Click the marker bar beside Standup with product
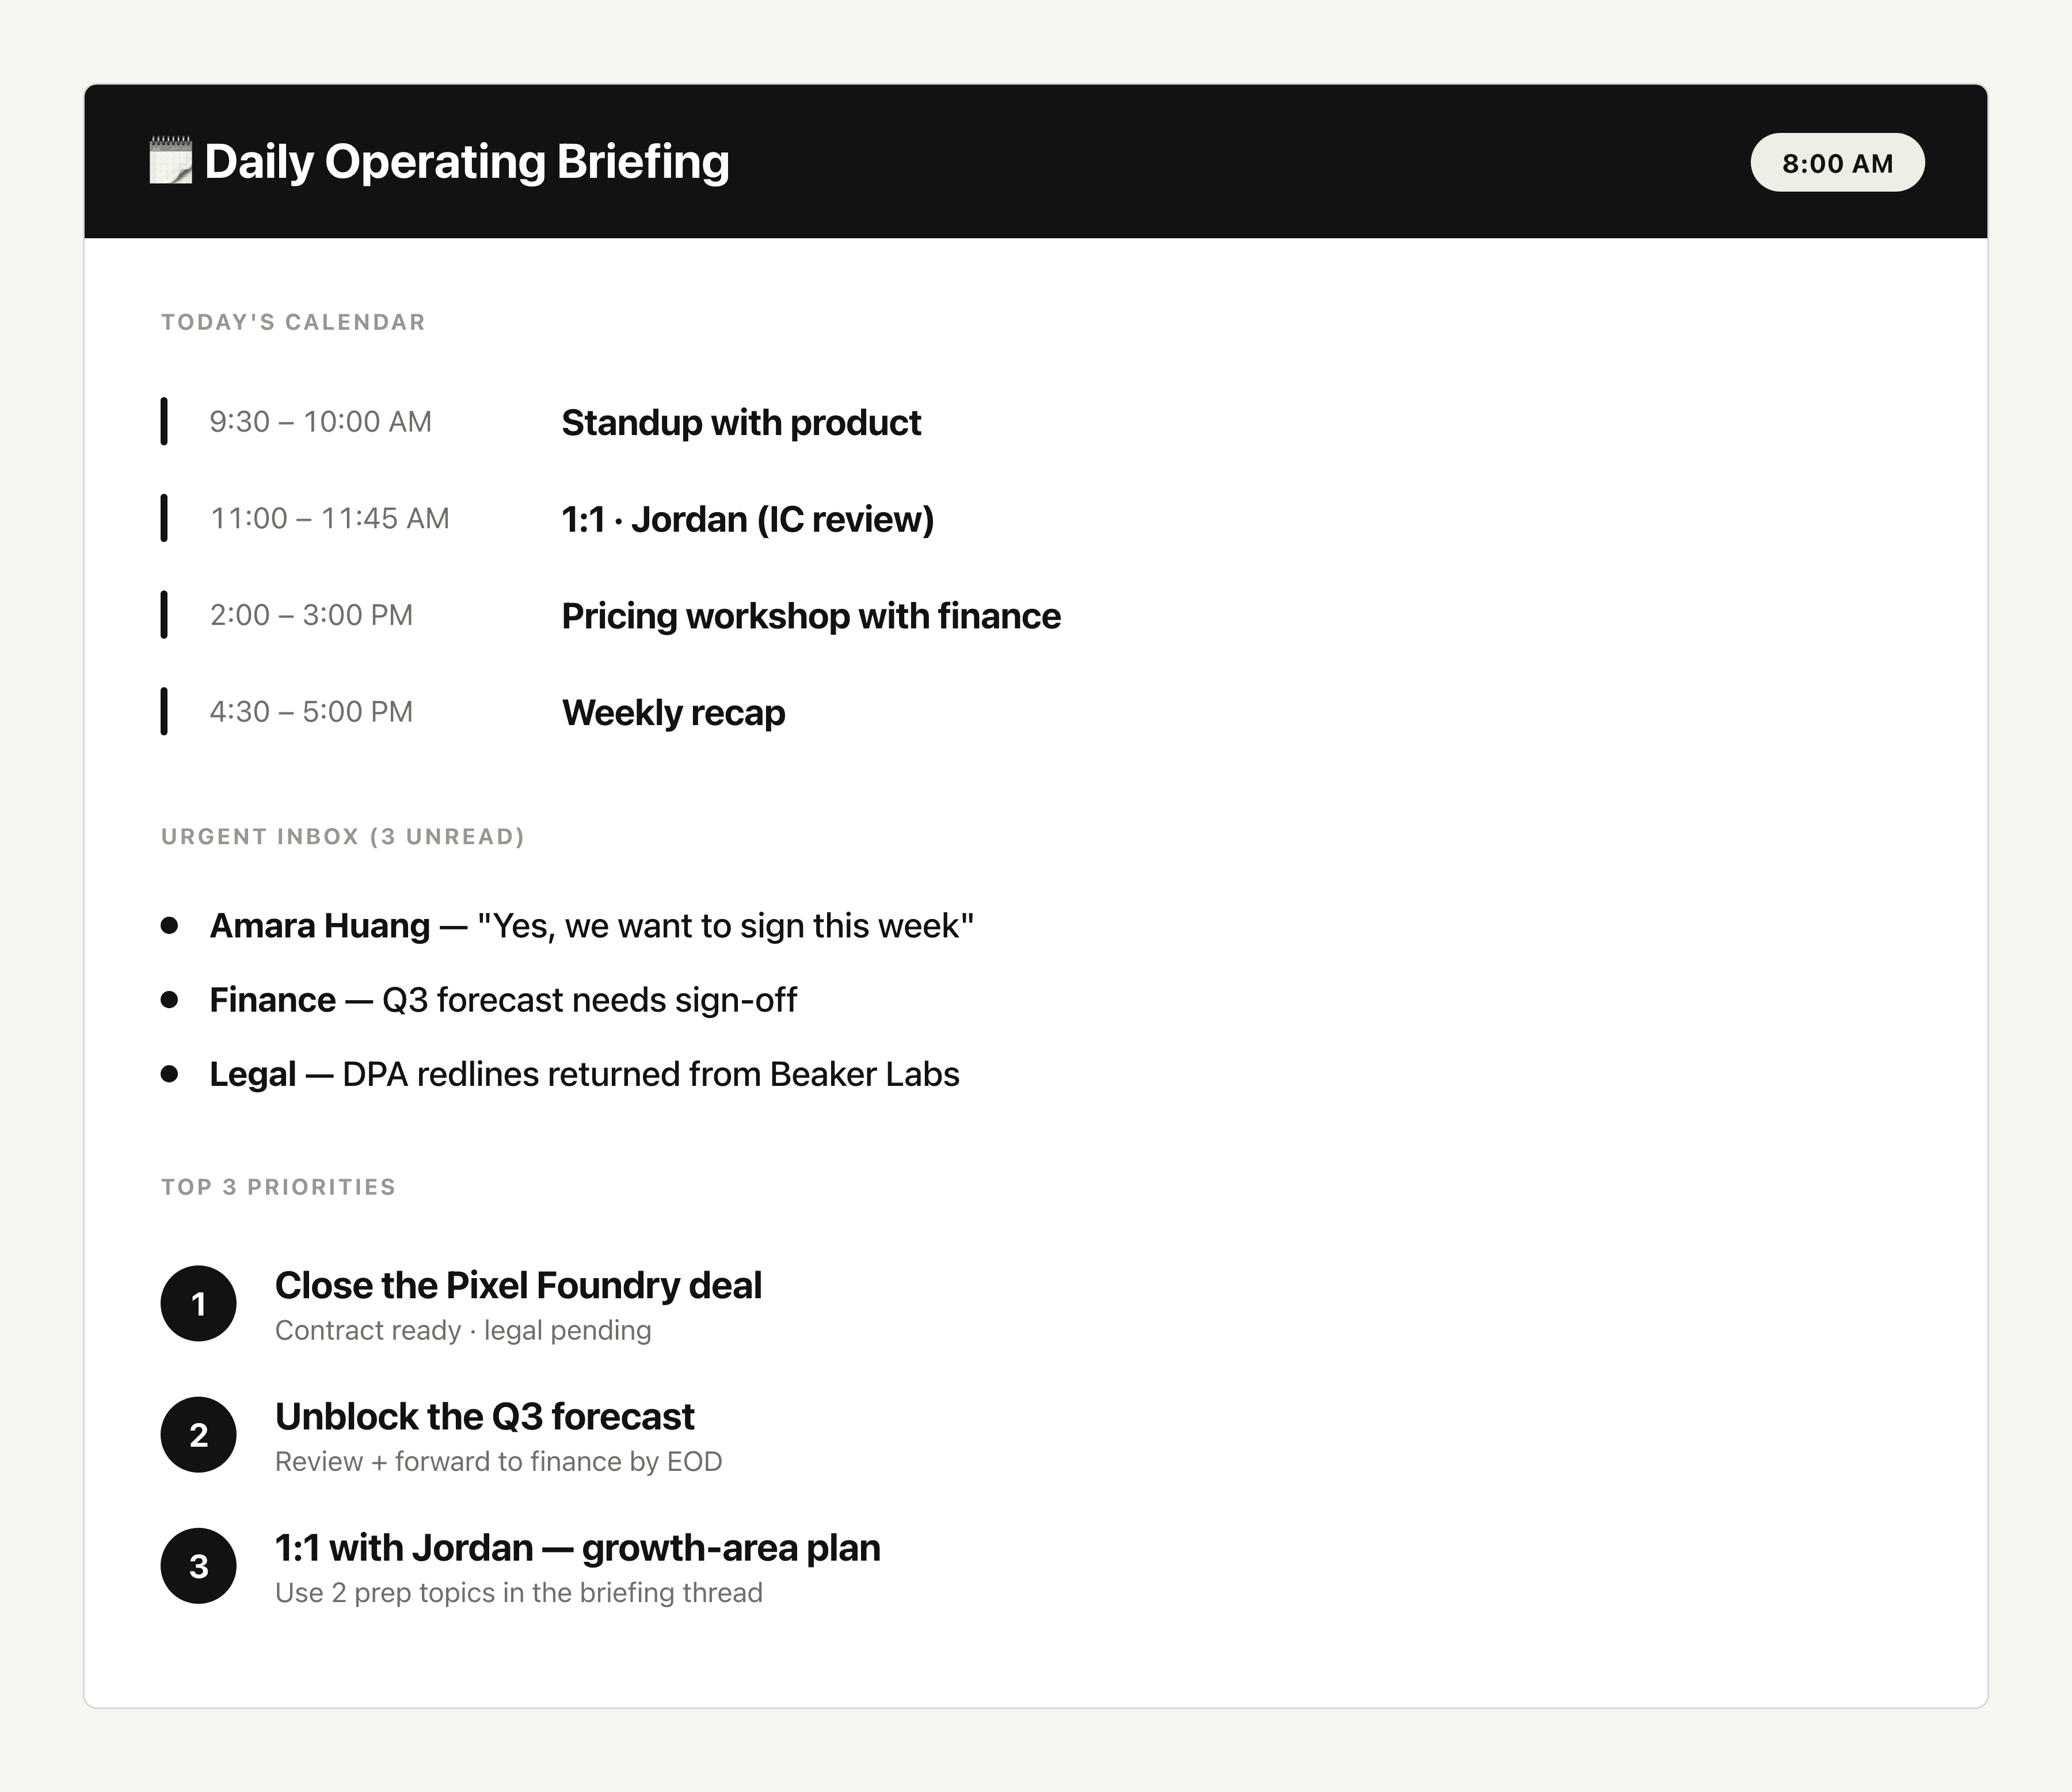Screen dimensions: 2072x1792 point(164,421)
